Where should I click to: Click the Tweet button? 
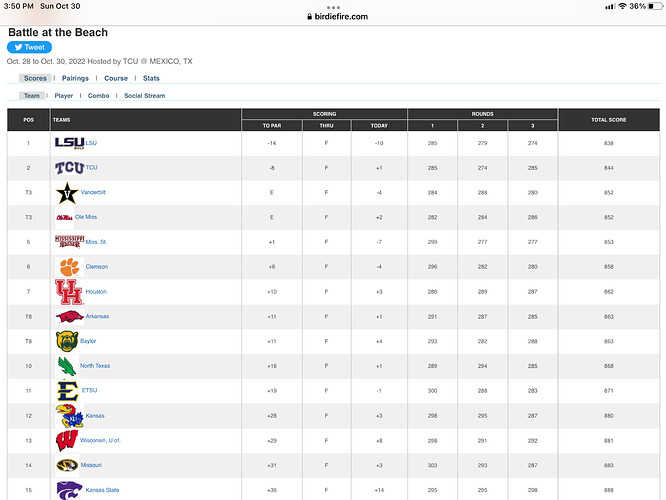point(29,47)
